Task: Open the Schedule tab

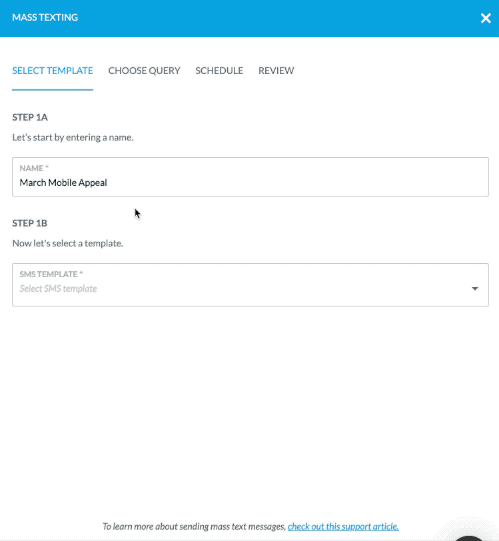Action: click(219, 70)
